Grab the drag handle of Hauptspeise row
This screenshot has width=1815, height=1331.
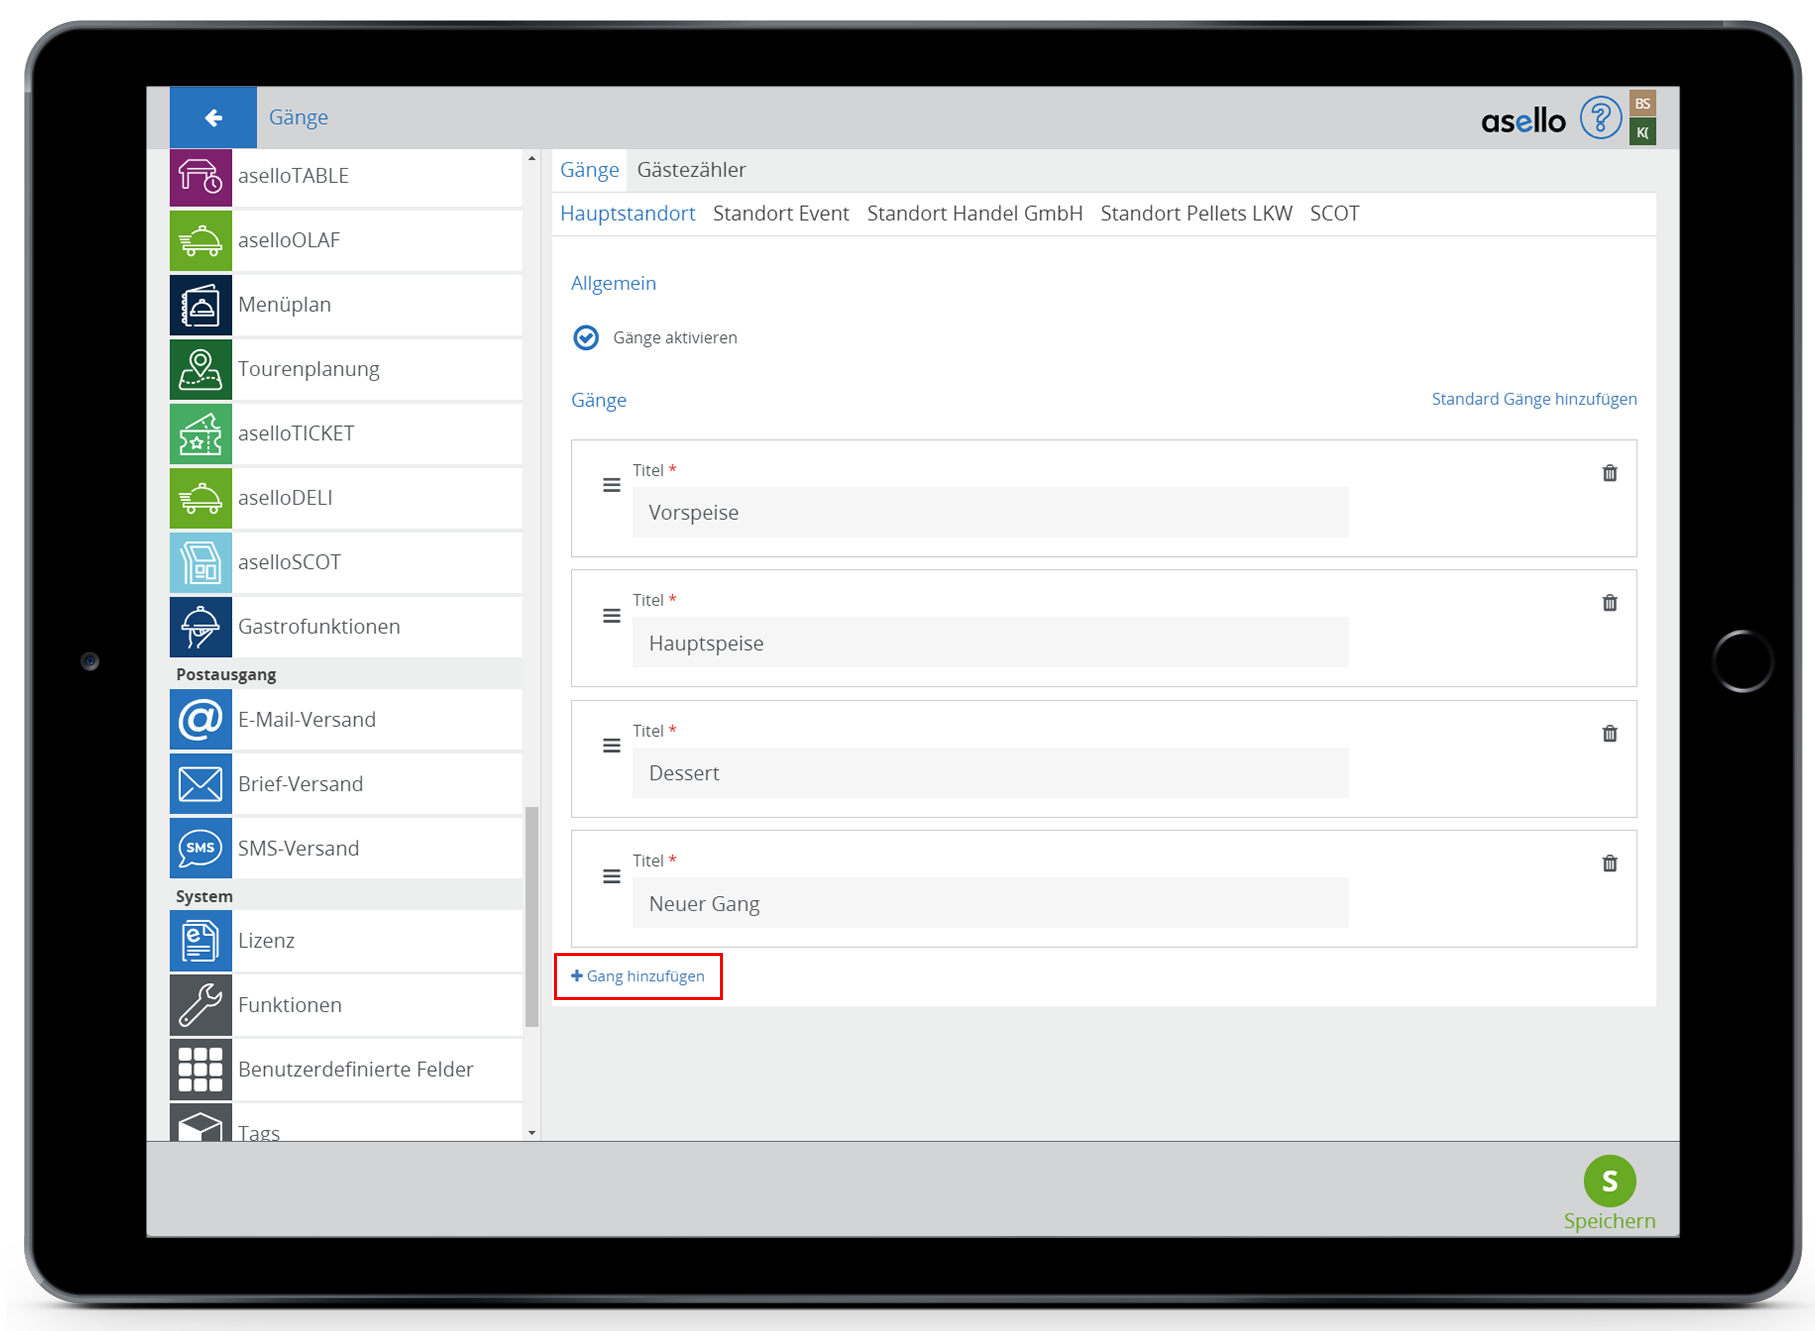click(x=611, y=616)
